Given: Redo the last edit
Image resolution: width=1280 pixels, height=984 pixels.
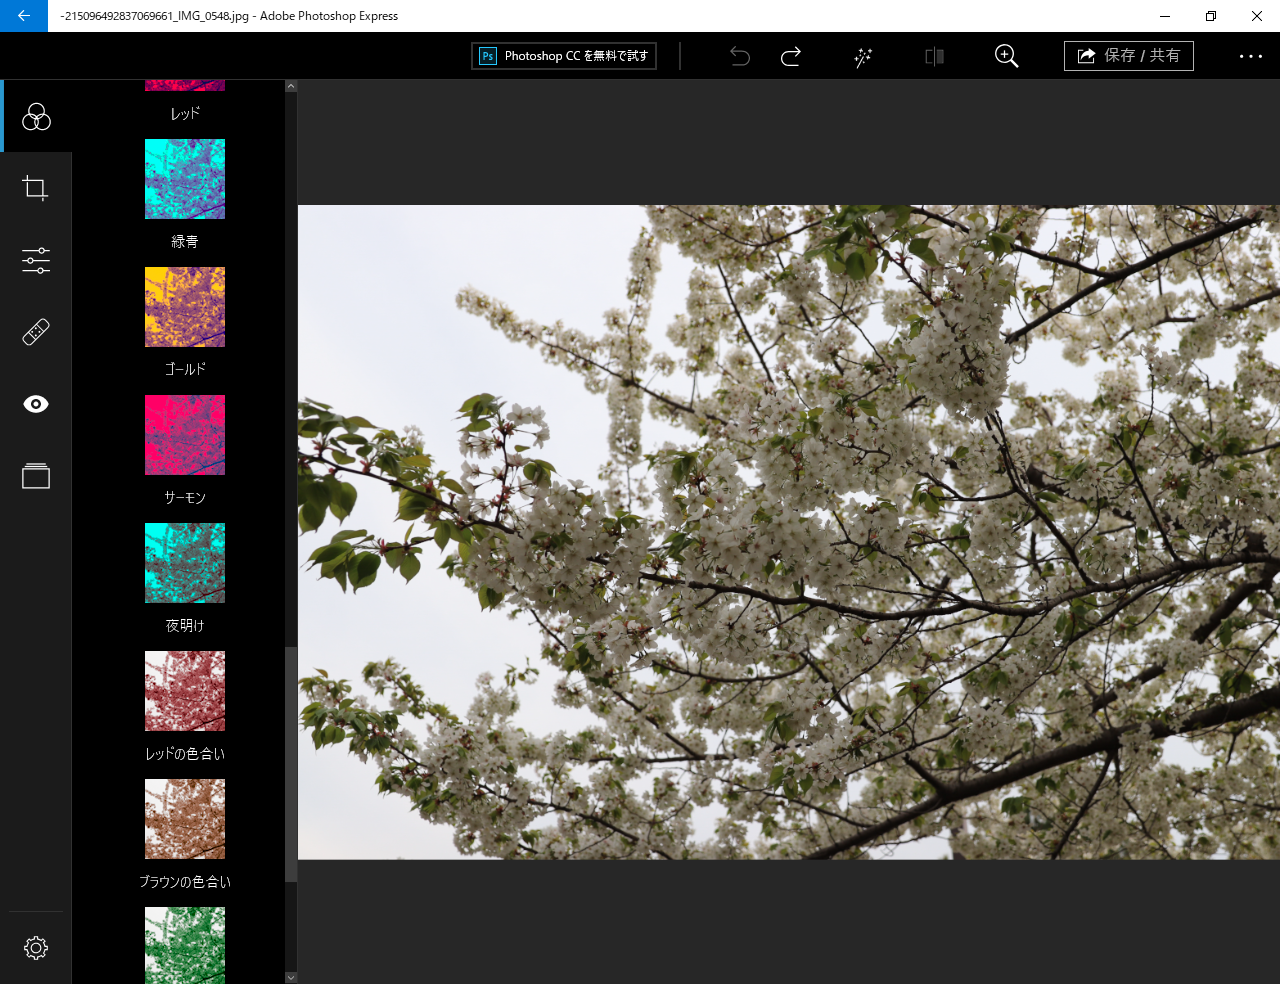Looking at the screenshot, I should click(x=791, y=56).
